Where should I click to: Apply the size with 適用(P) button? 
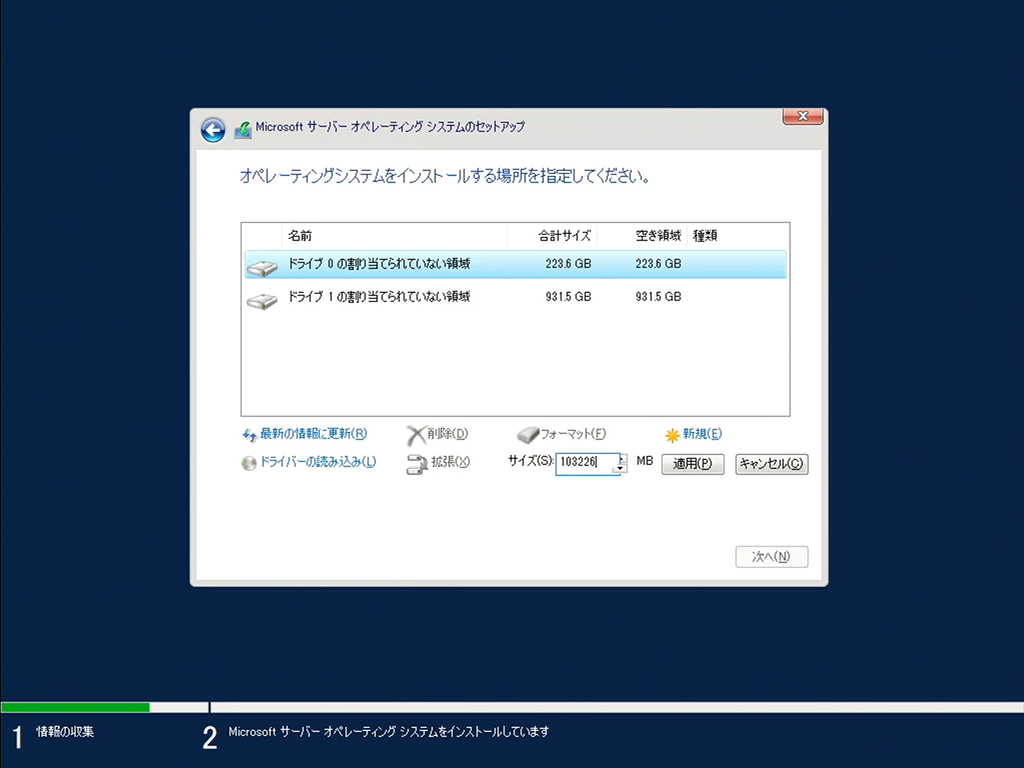pos(693,464)
